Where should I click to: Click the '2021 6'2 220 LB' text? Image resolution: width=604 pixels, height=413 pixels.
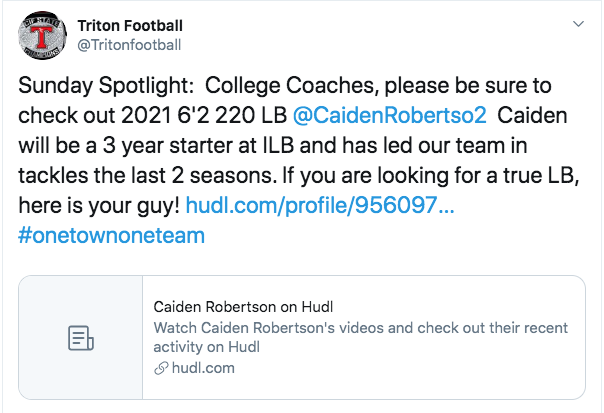[204, 115]
